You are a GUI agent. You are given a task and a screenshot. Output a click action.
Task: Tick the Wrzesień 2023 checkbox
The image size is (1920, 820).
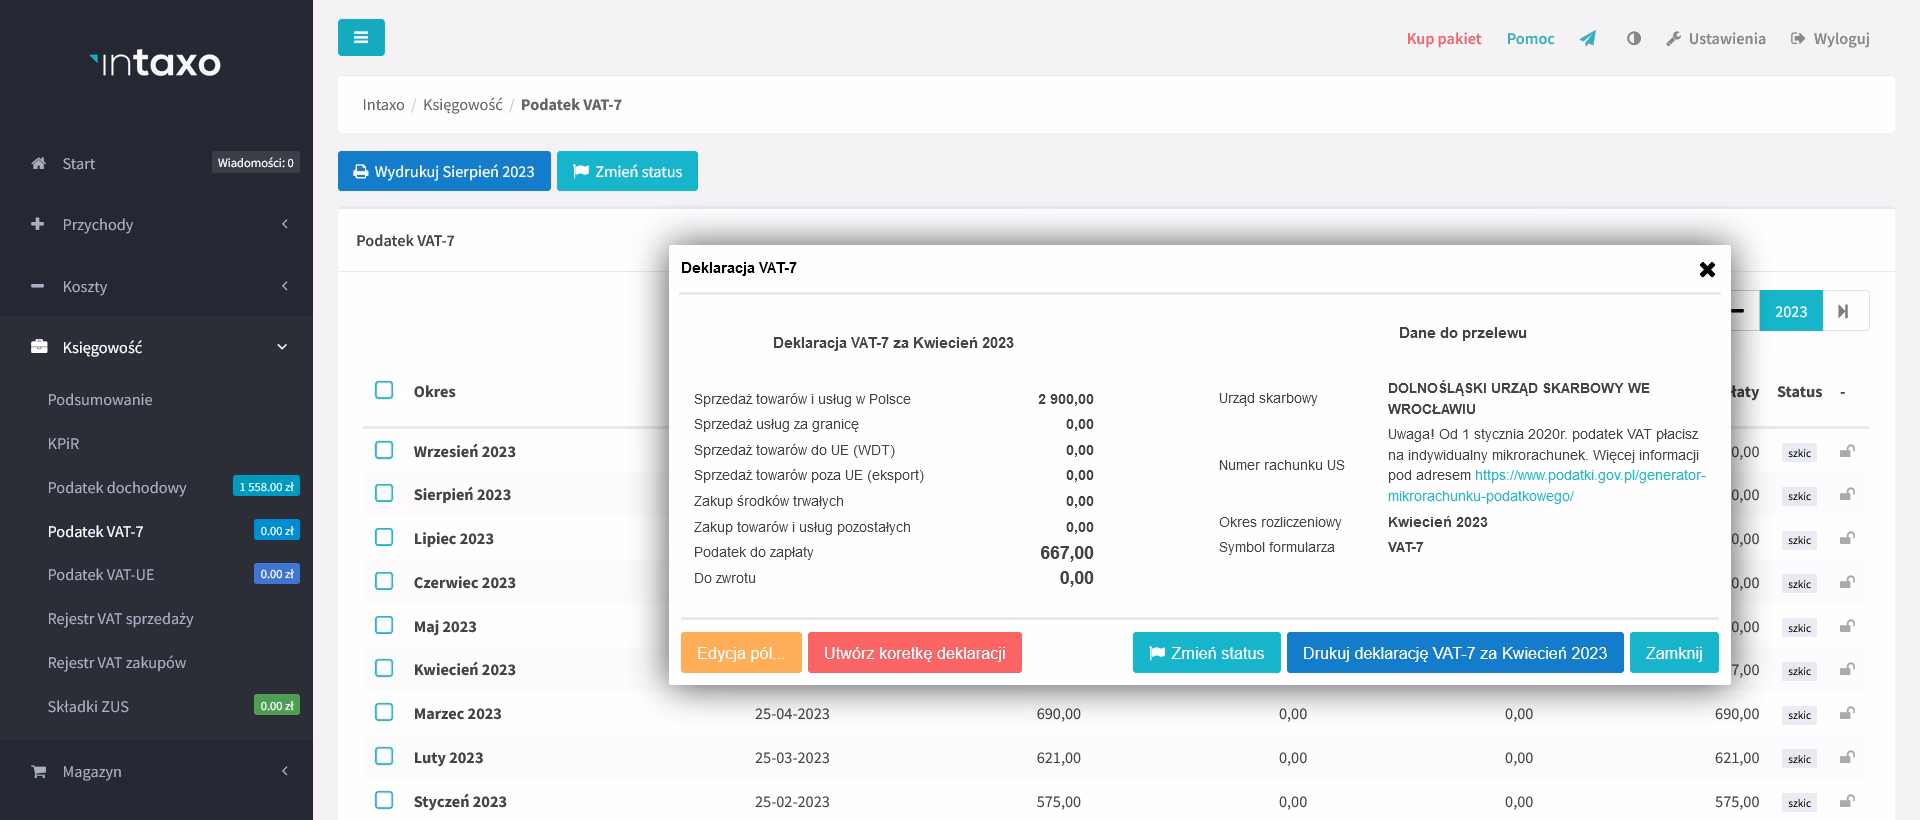coord(384,450)
